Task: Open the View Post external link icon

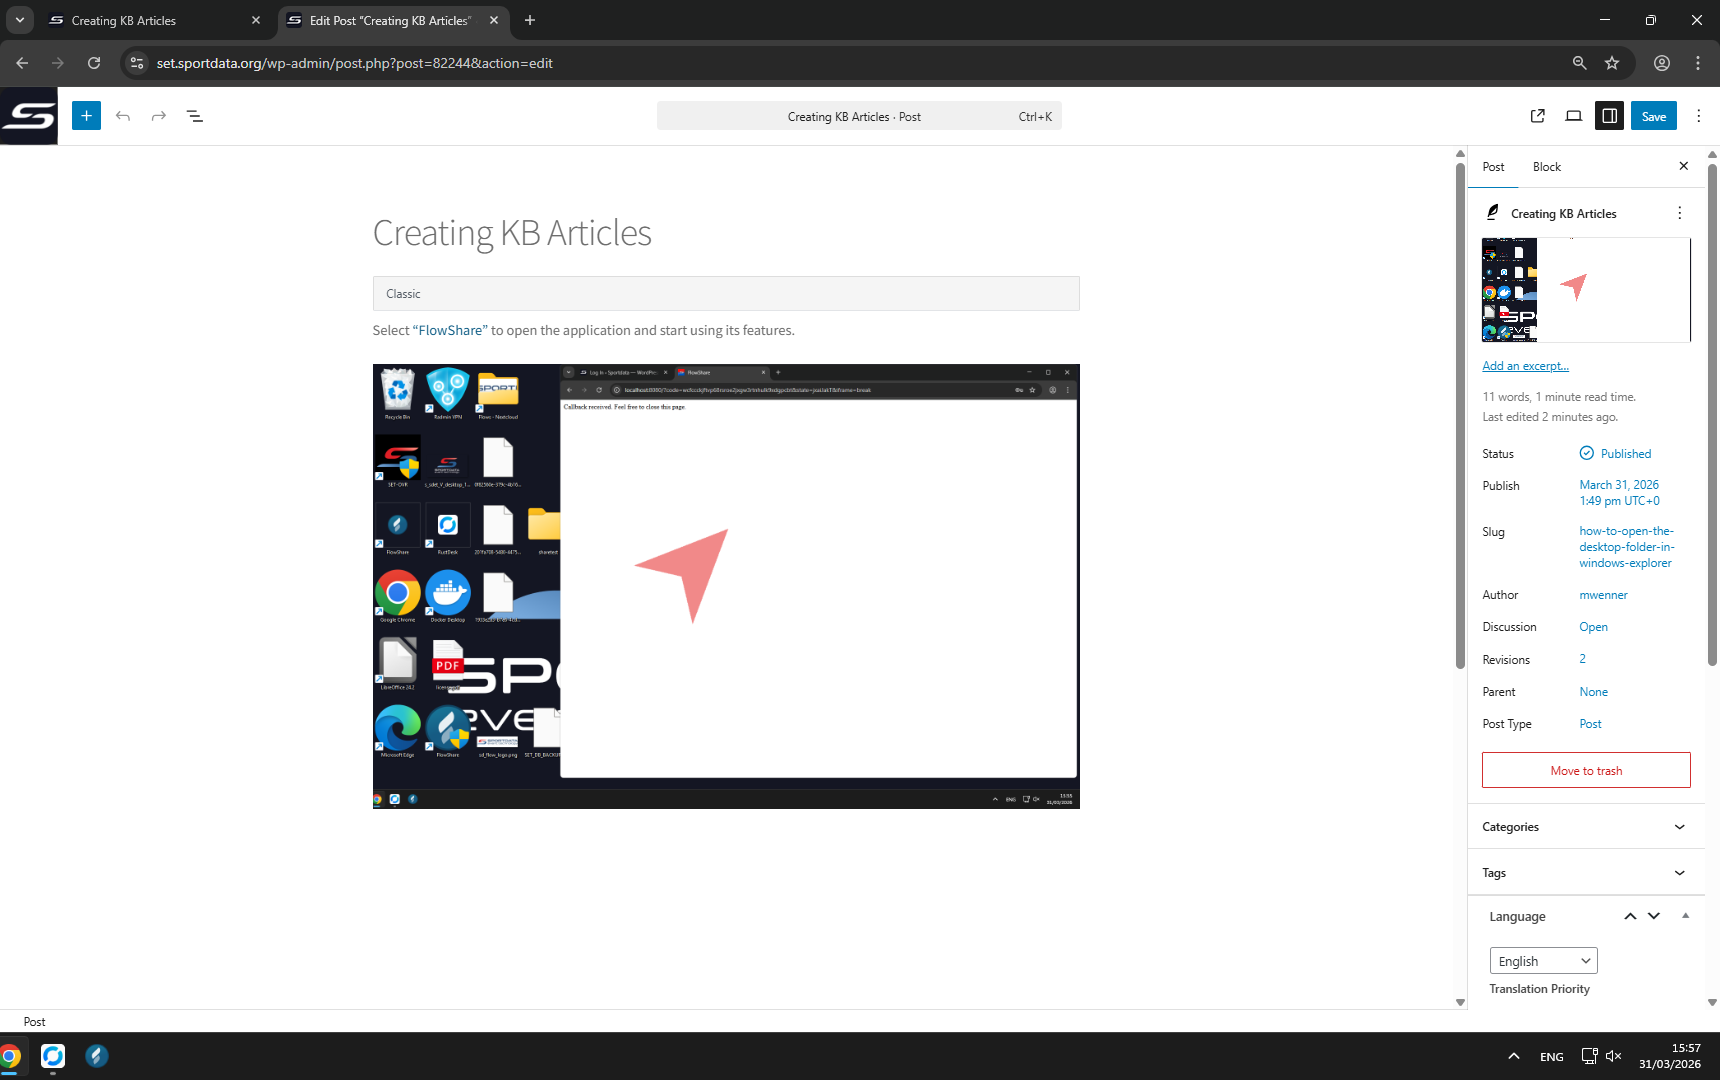Action: [x=1538, y=116]
